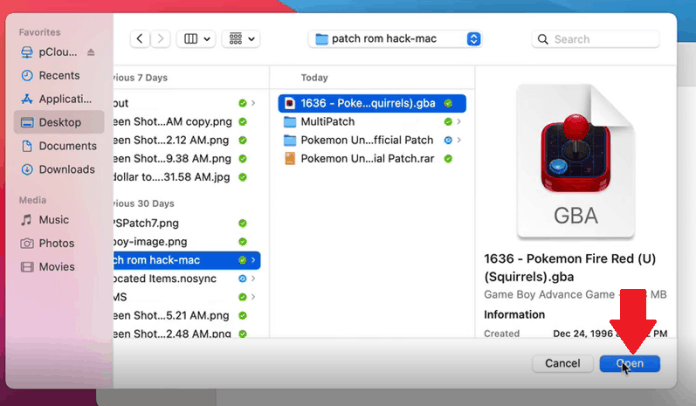This screenshot has width=696, height=406.
Task: Click the Music note icon
Action: coord(27,220)
